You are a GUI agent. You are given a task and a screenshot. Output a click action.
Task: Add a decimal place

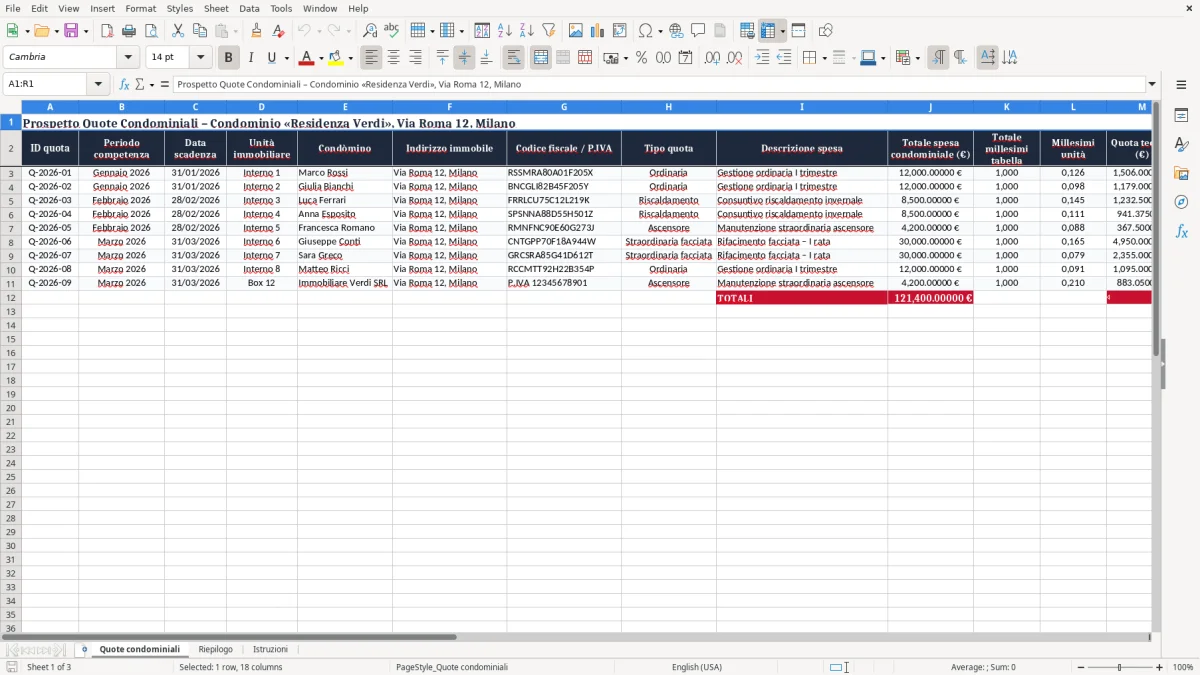tap(712, 58)
